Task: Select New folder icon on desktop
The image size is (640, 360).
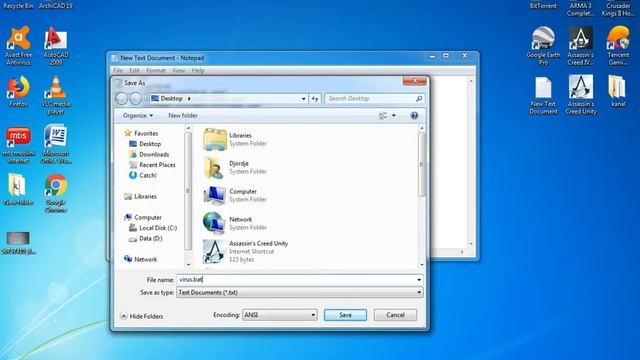Action: (x=18, y=189)
